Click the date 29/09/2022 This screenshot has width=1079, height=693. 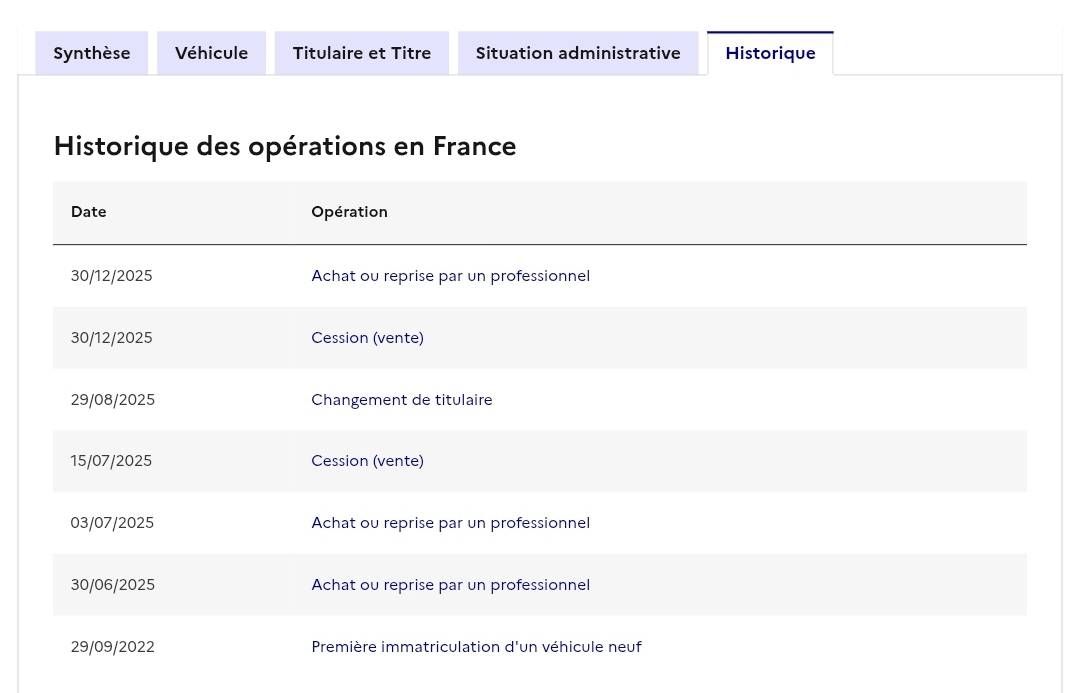113,647
